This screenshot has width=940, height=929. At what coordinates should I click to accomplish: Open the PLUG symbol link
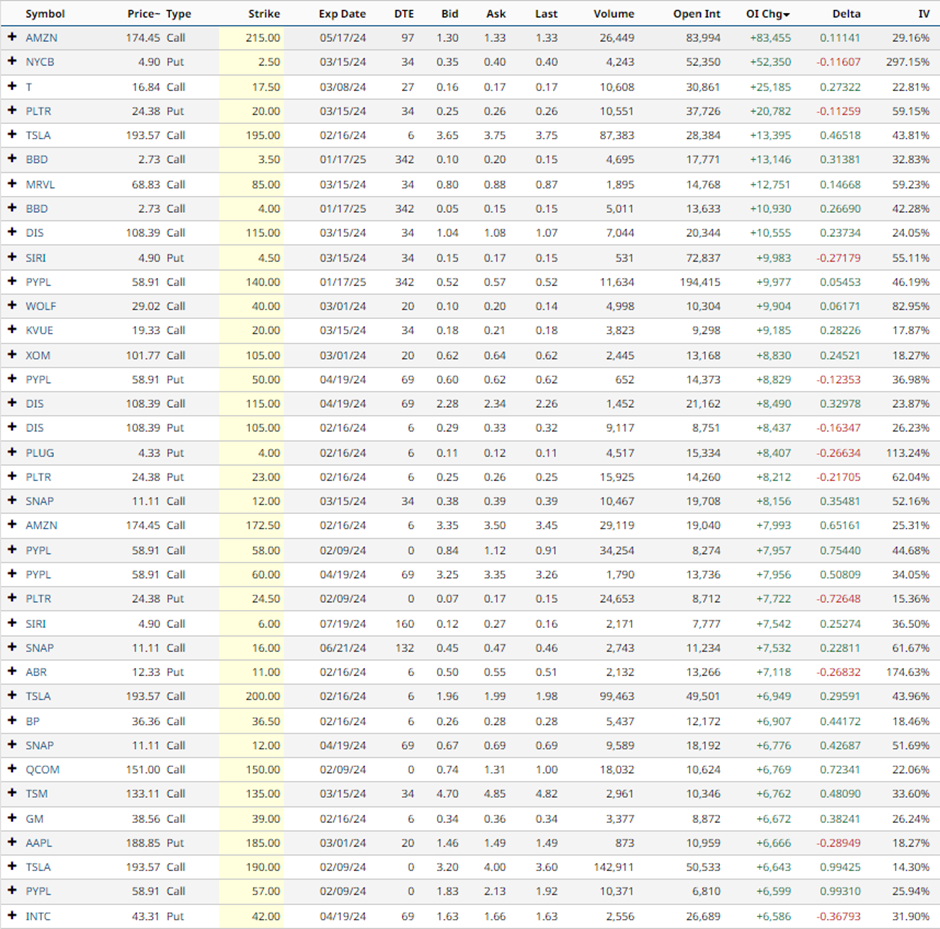40,453
